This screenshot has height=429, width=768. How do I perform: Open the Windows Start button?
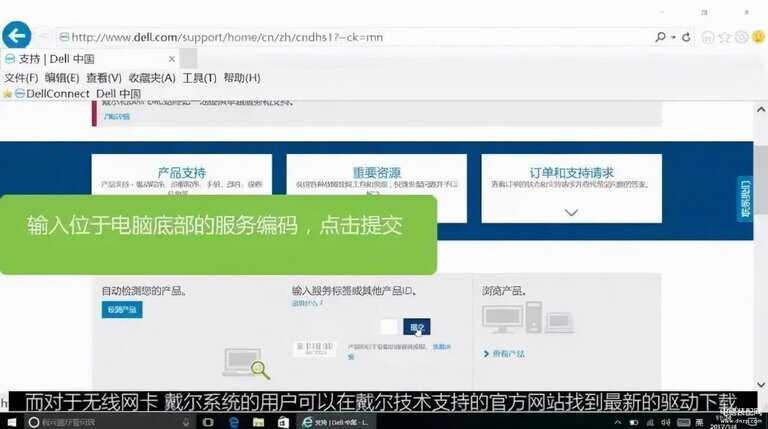tap(12, 422)
